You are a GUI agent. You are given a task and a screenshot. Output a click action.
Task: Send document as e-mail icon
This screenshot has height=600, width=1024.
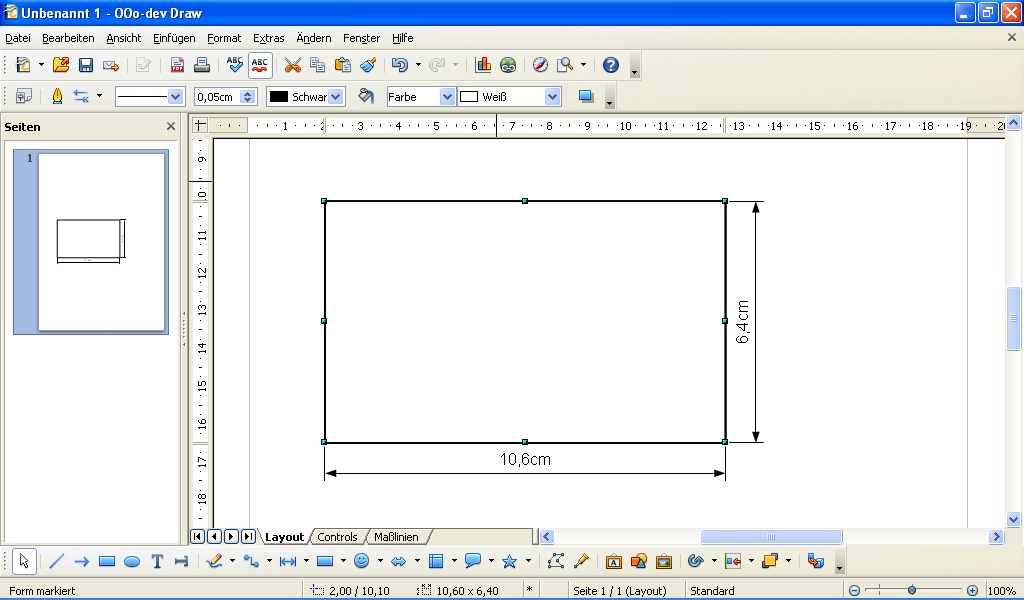(111, 65)
